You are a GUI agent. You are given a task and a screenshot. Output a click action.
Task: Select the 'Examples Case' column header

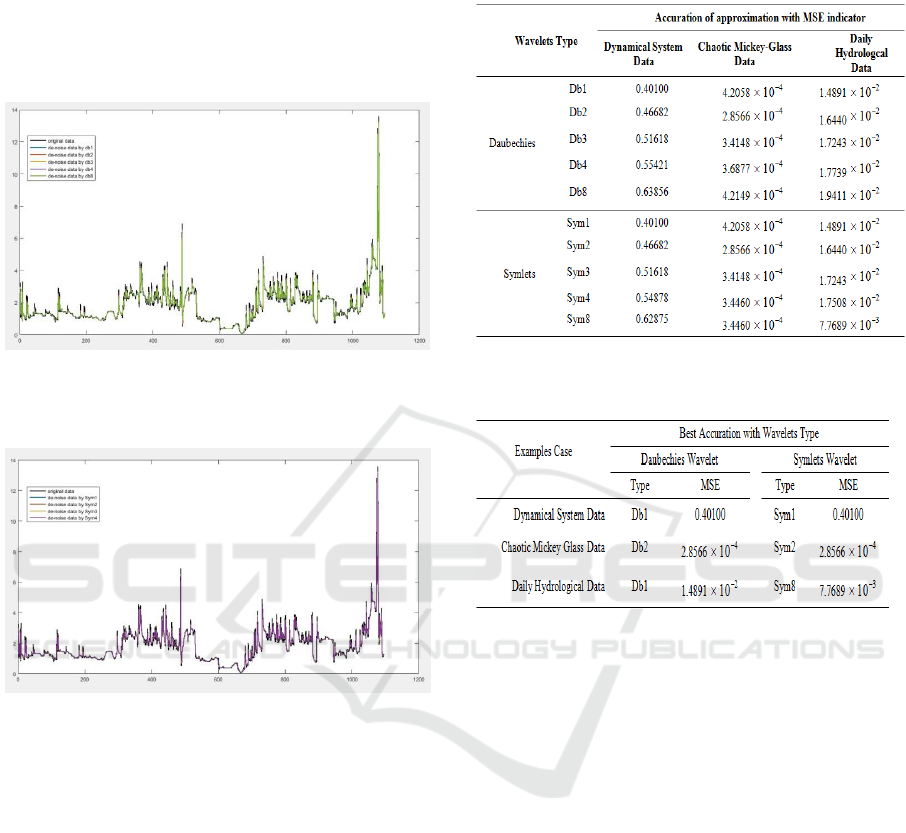[x=544, y=451]
